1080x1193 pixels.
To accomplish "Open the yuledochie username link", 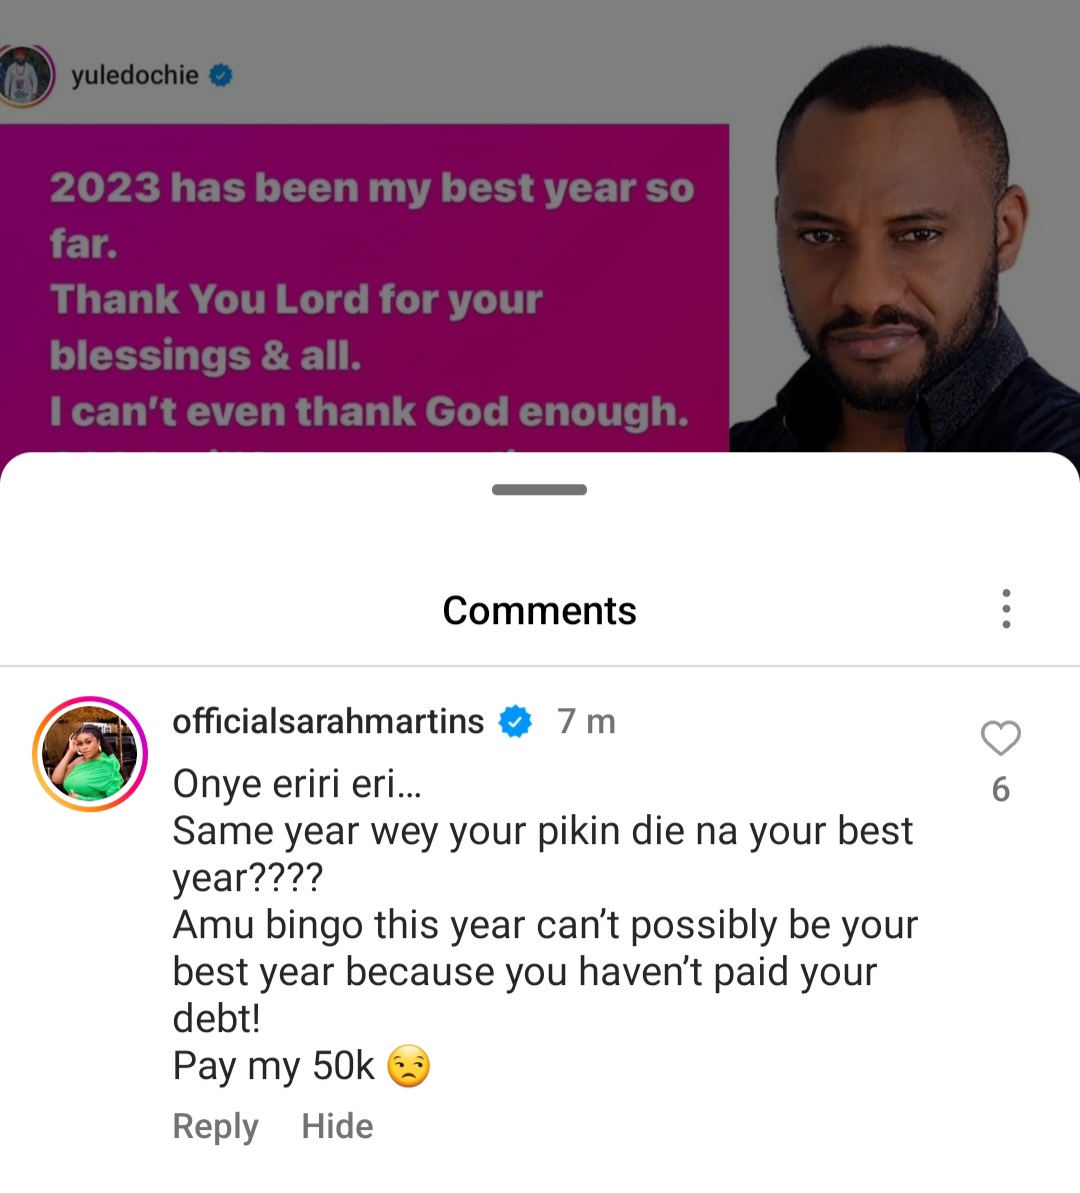I will [x=135, y=75].
